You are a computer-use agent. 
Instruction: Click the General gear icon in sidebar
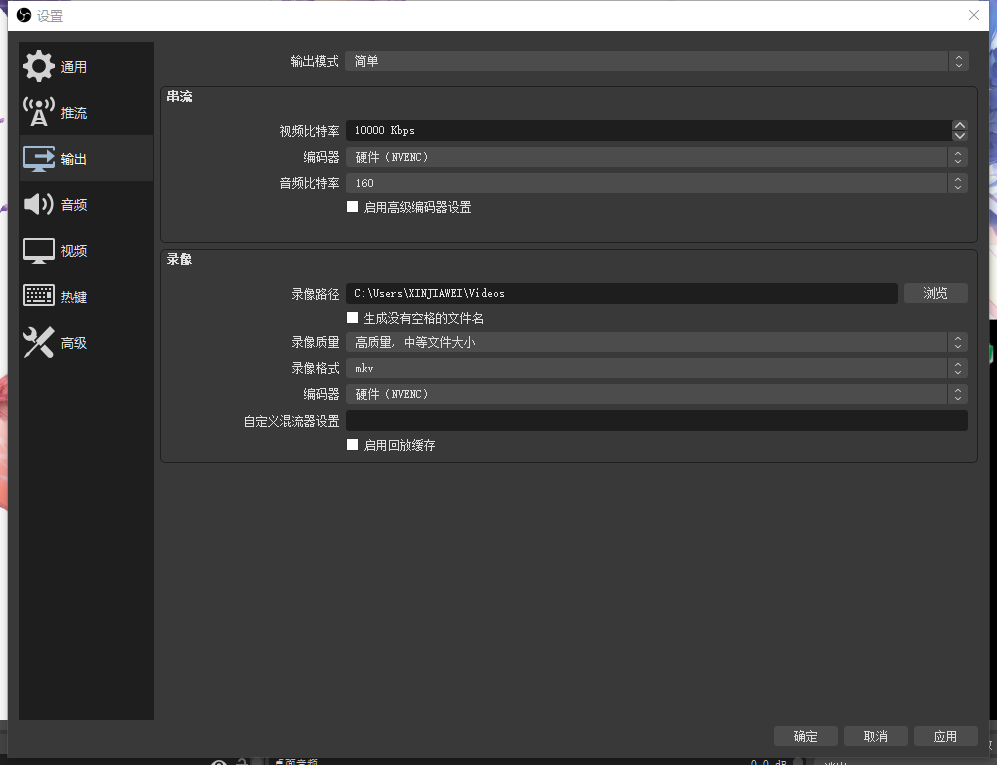click(39, 67)
